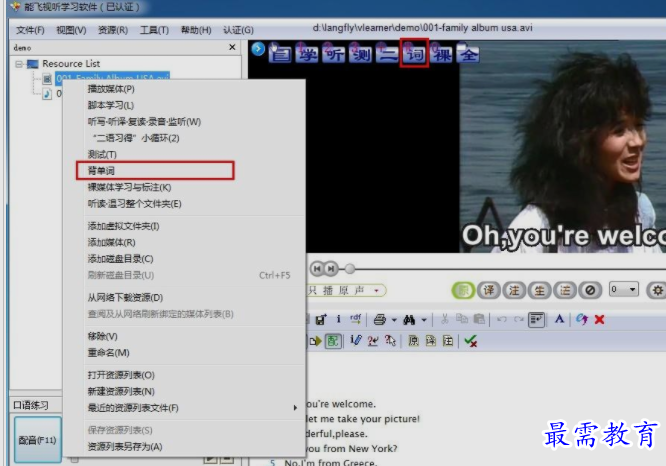Open the gear settings round button

tap(657, 291)
